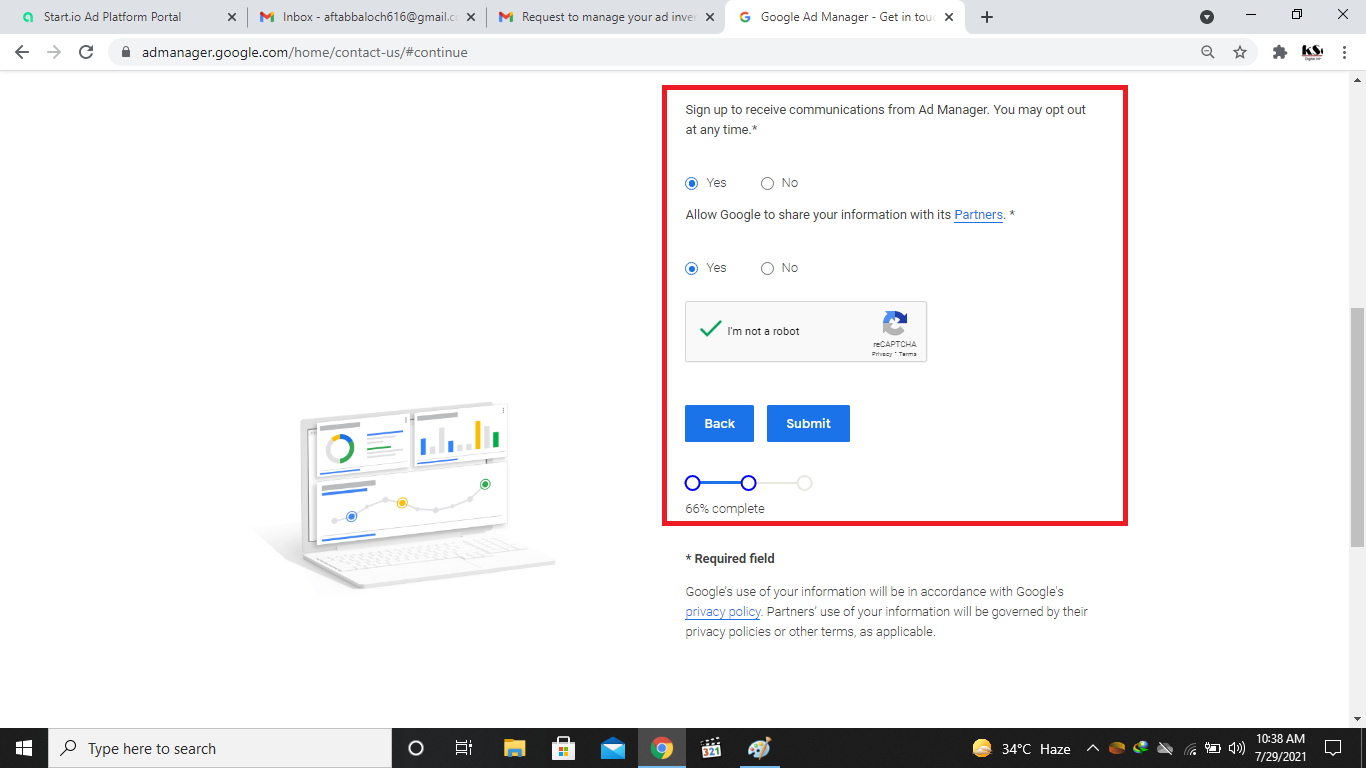Open the notification action center icon
Screen dimensions: 1366x768
1332,748
